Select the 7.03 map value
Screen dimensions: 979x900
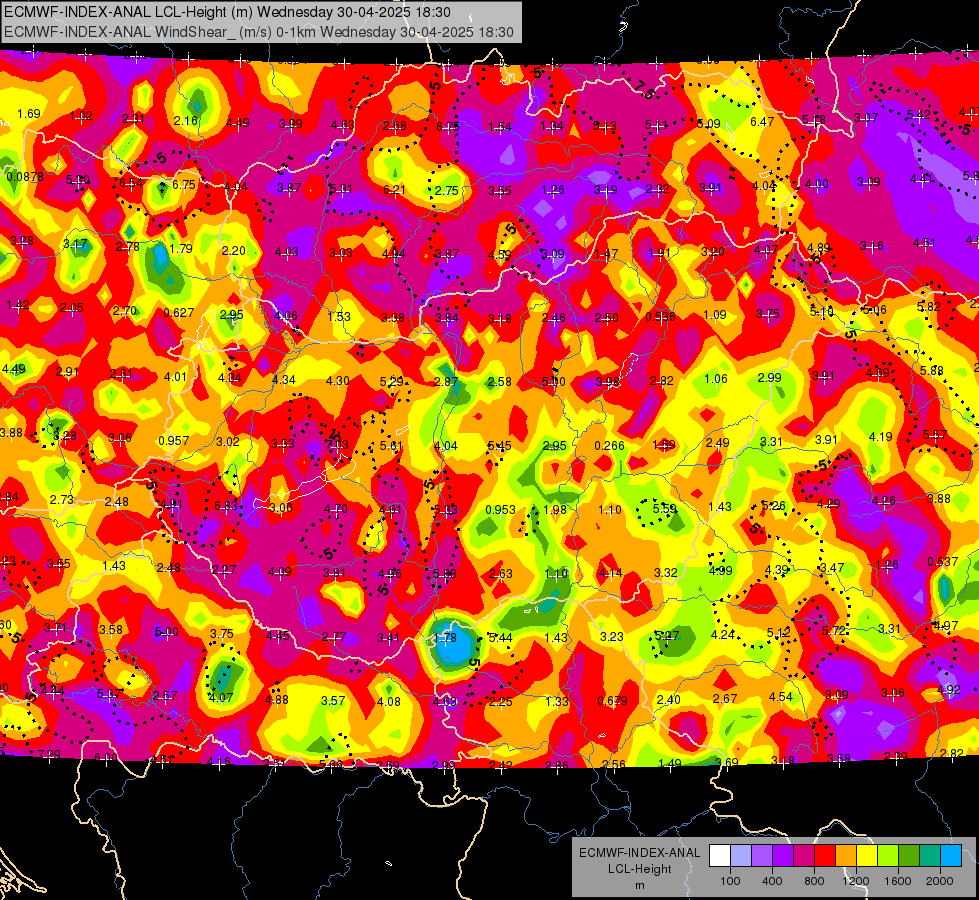(337, 445)
